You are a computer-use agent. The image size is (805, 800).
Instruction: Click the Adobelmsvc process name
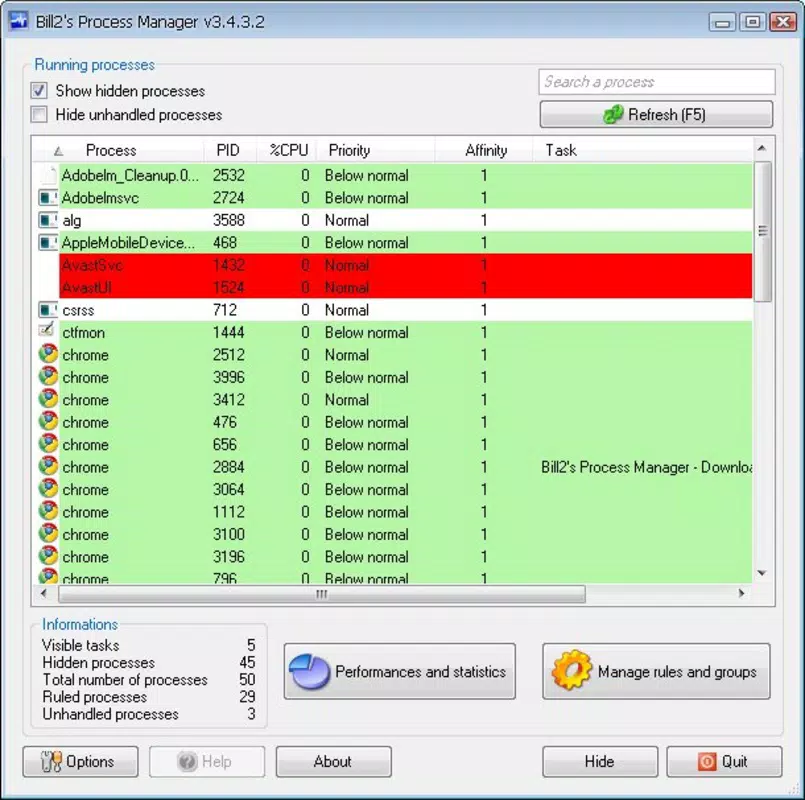click(x=100, y=198)
